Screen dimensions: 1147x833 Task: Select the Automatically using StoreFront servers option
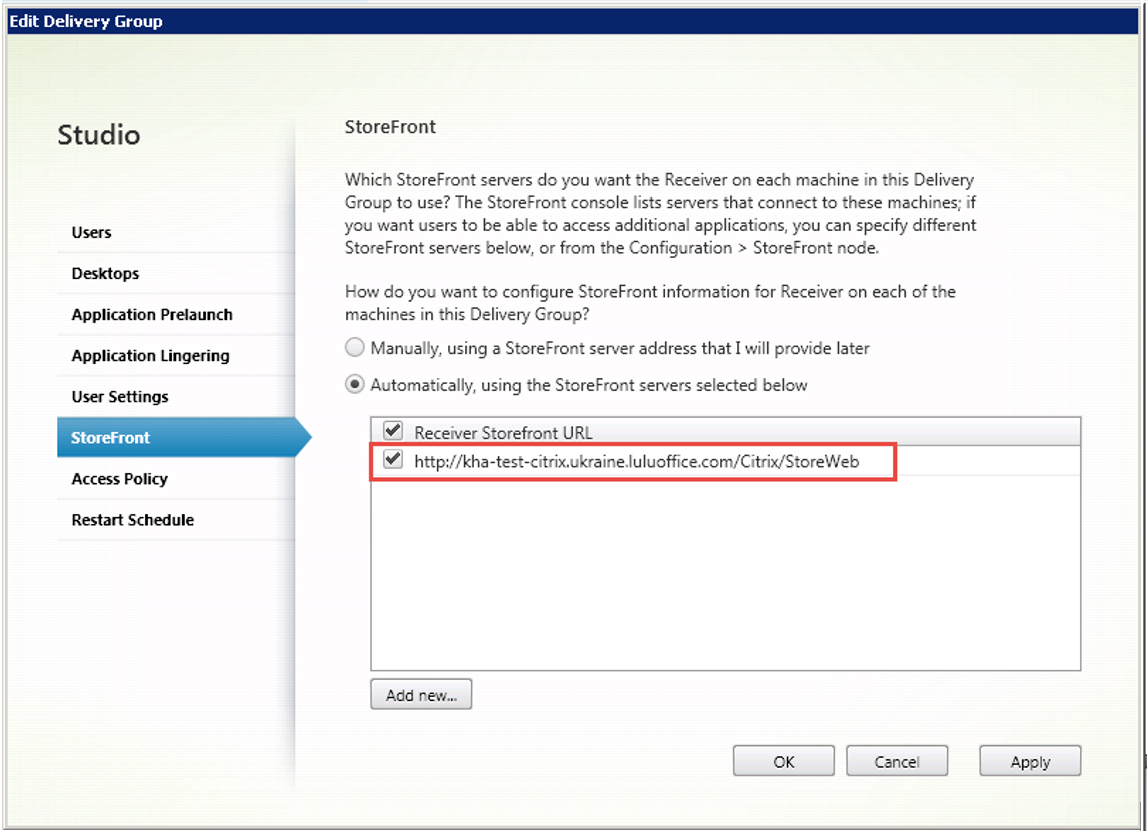pyautogui.click(x=355, y=385)
